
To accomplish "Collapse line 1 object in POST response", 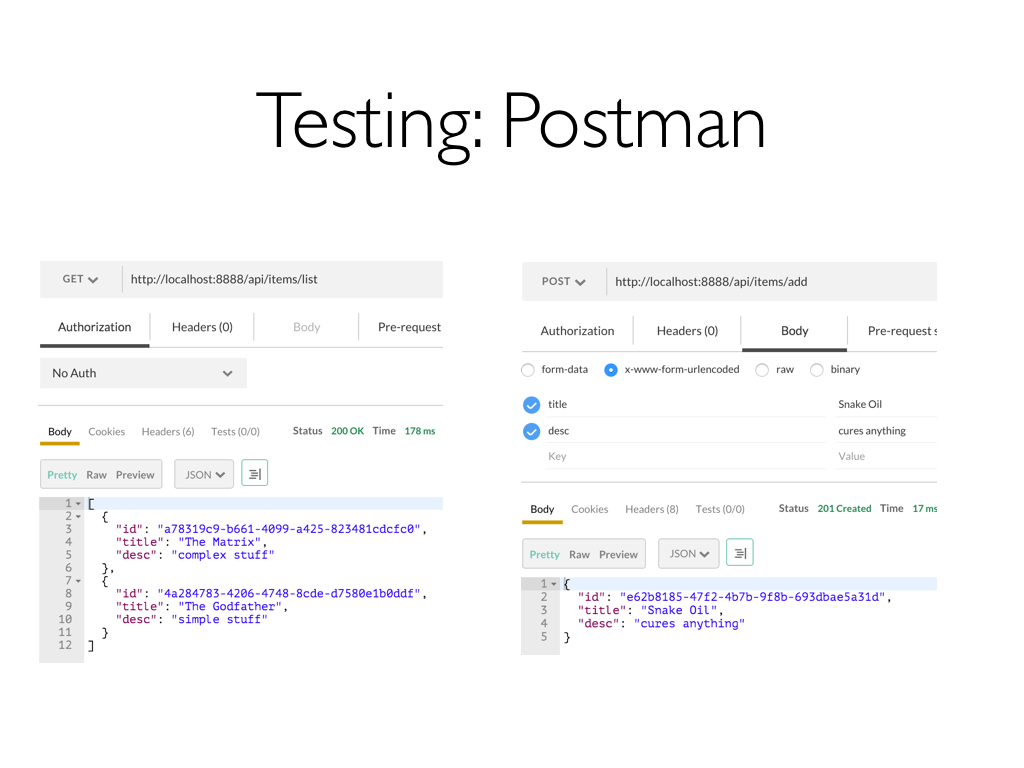I will click(x=554, y=584).
